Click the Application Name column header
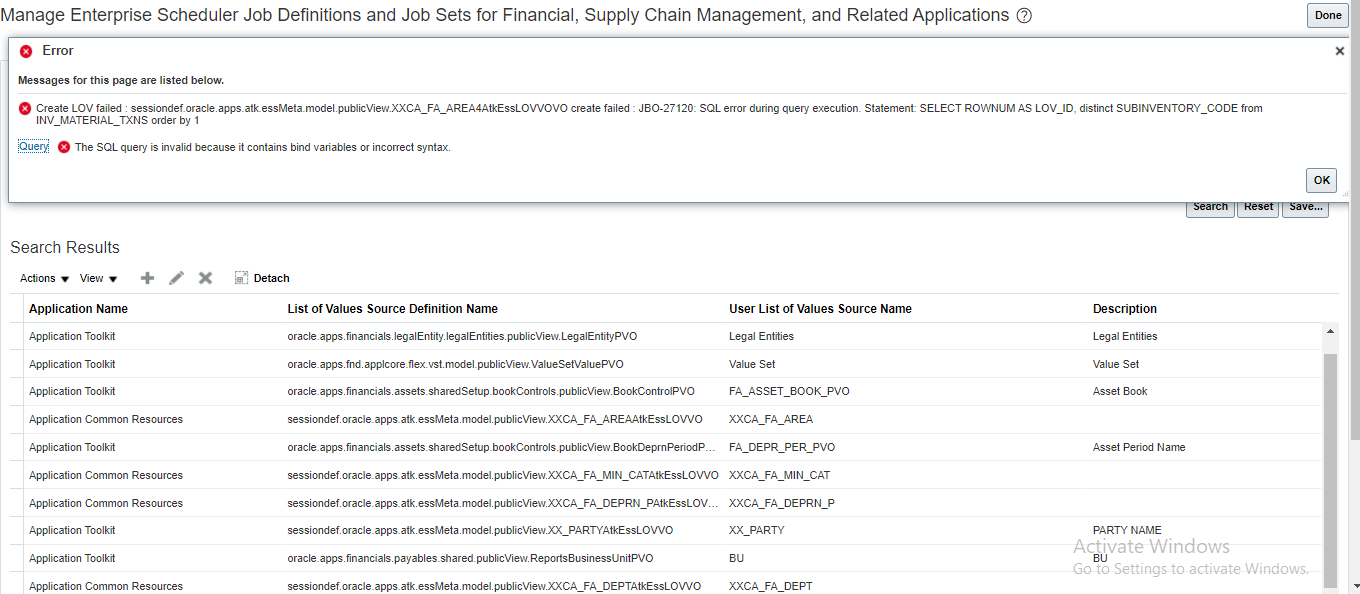Image resolution: width=1360 pixels, height=594 pixels. point(78,309)
